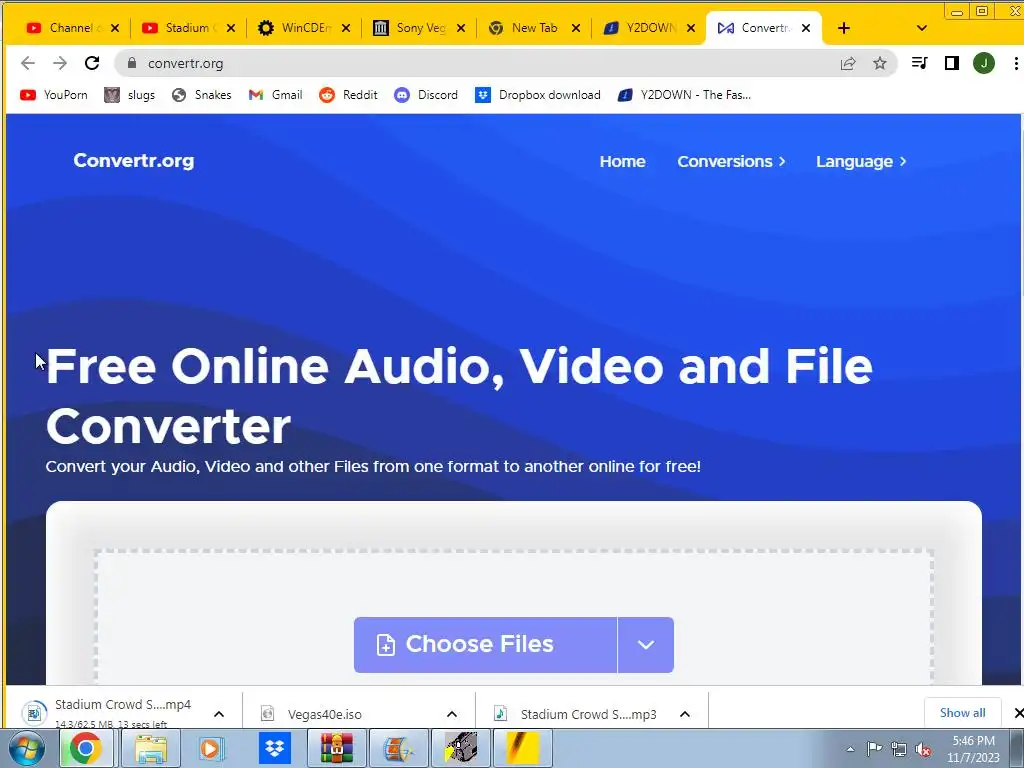Close the Convertr tab
The image size is (1024, 768).
pyautogui.click(x=806, y=28)
